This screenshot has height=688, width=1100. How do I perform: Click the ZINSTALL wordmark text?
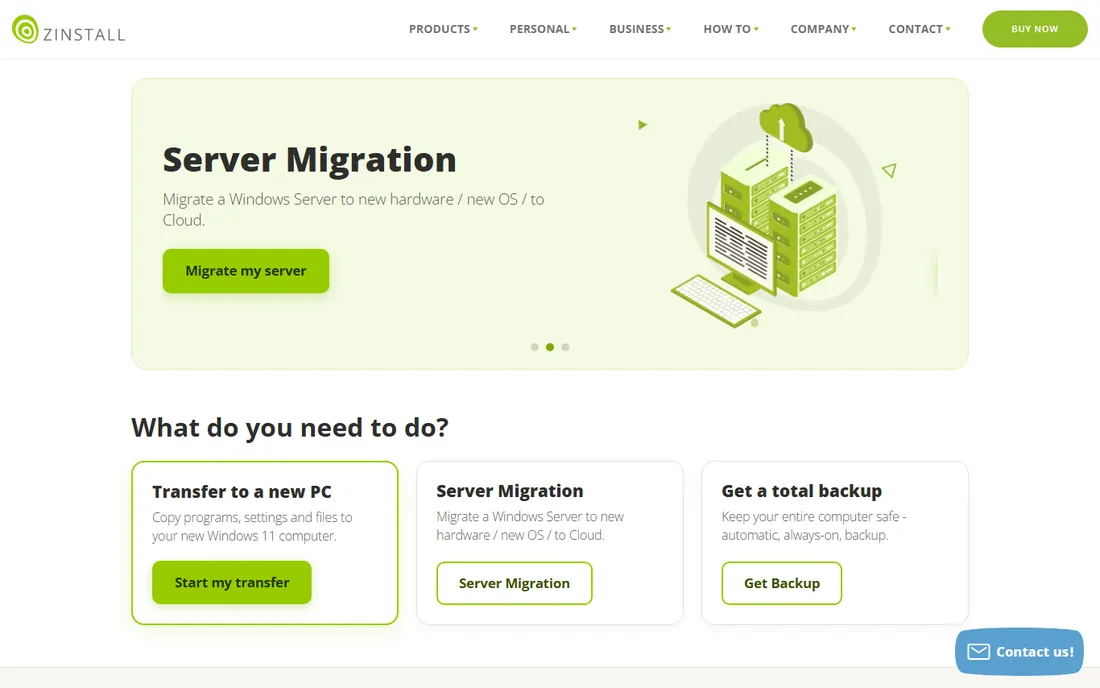pos(84,34)
